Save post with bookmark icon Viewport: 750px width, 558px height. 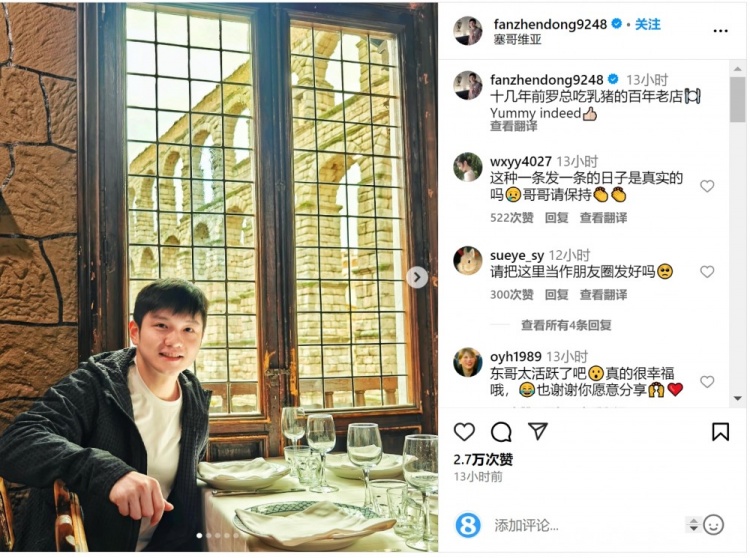click(720, 432)
